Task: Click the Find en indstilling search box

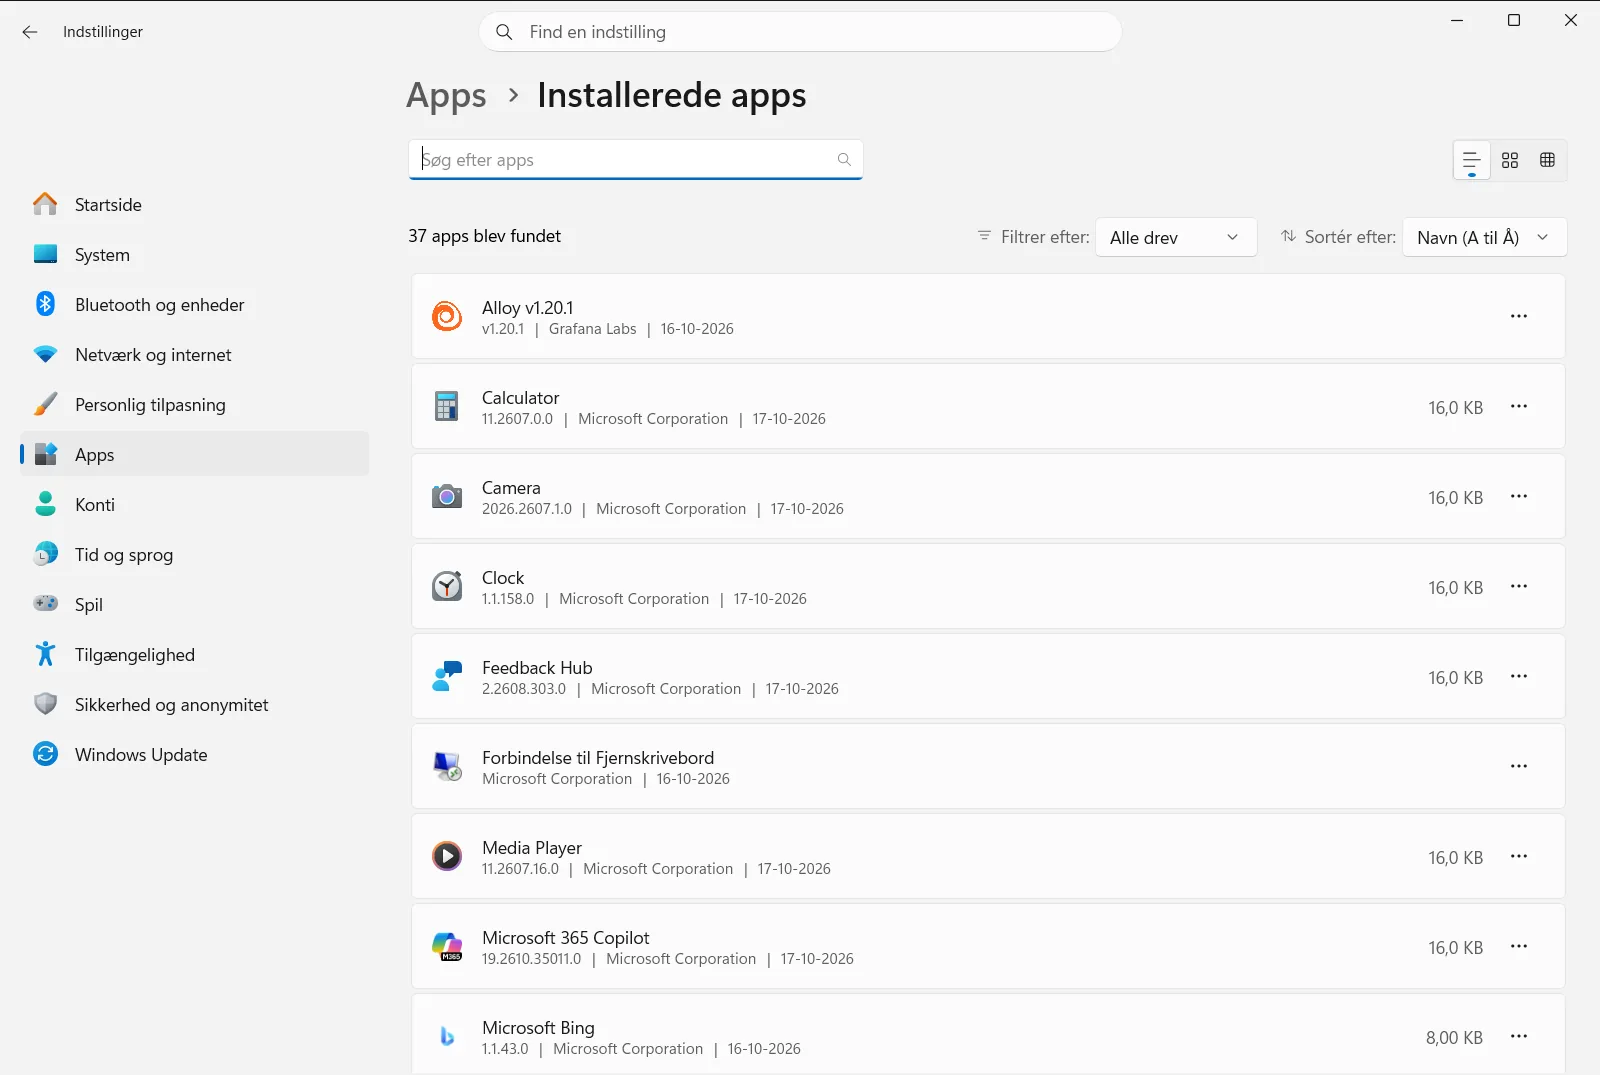Action: [800, 32]
